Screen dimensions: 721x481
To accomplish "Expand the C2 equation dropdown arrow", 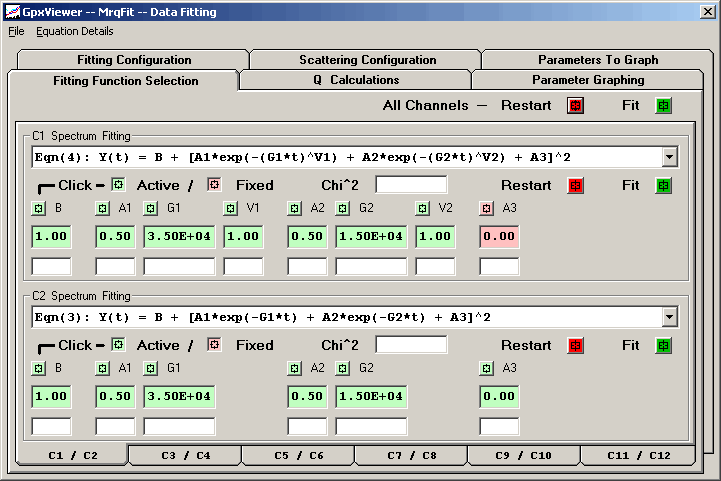I will [x=670, y=317].
